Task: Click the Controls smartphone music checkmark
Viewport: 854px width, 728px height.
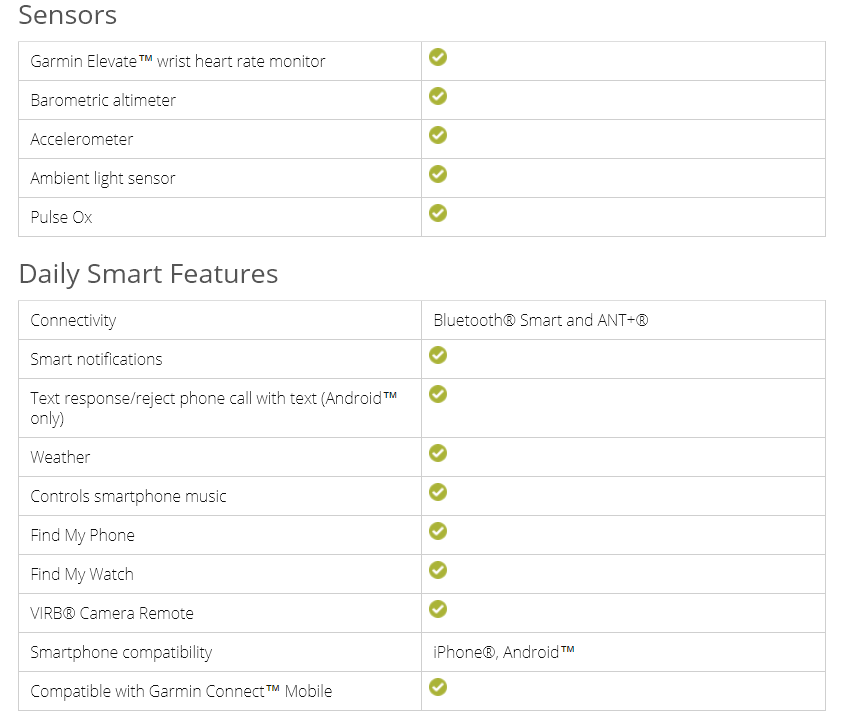Action: (438, 492)
